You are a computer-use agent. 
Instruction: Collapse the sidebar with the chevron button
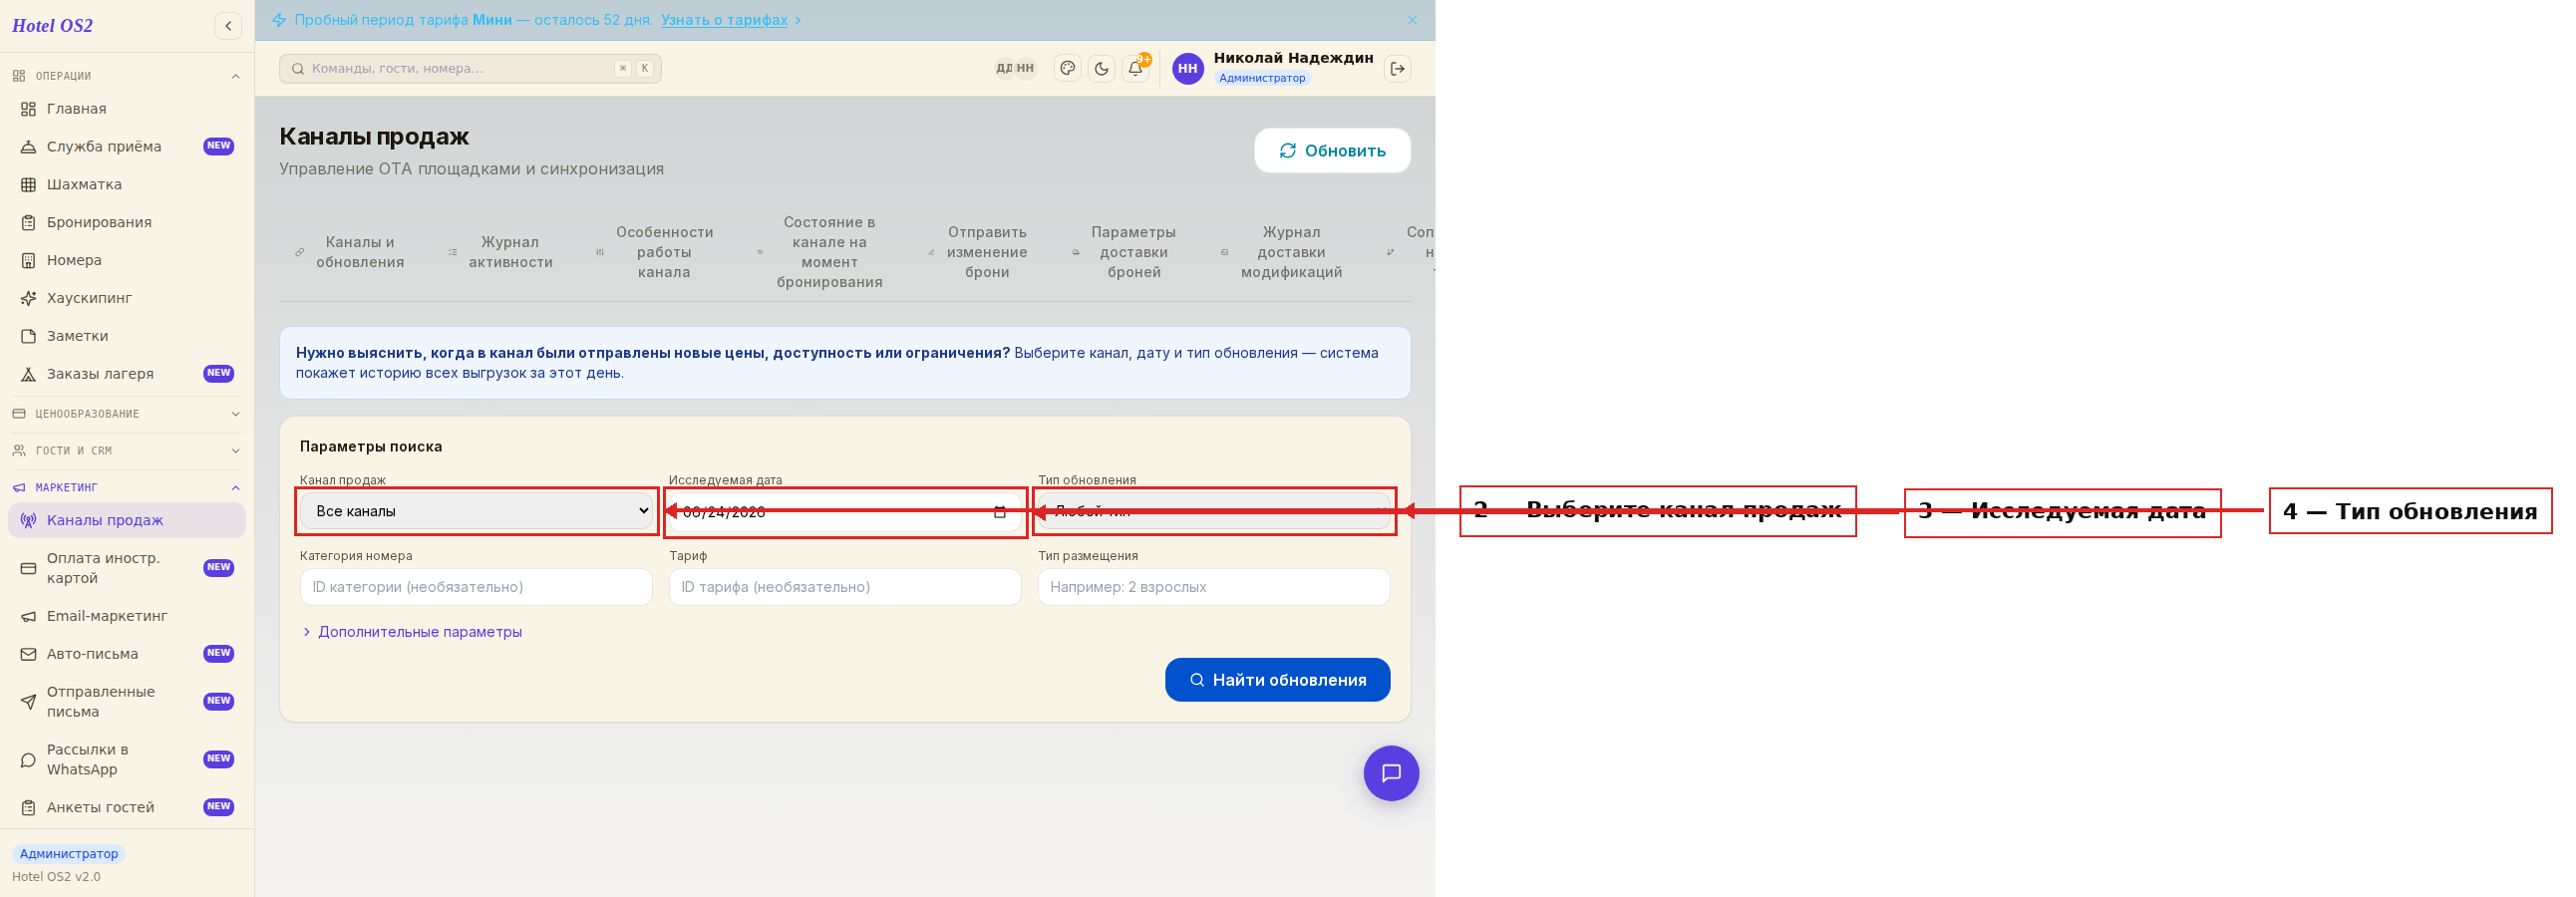pos(228,26)
